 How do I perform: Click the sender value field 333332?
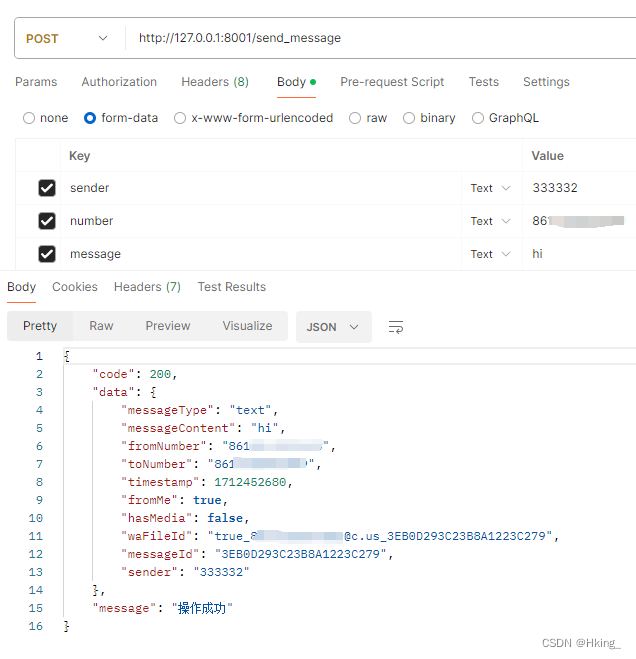click(x=555, y=188)
